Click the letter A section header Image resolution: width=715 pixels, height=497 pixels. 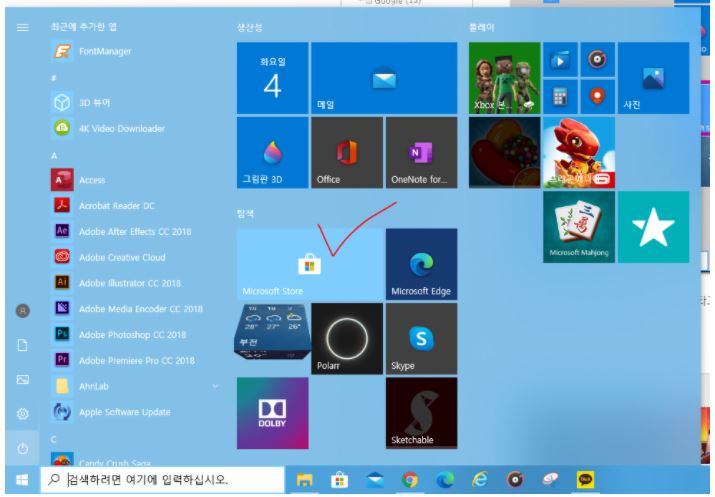pyautogui.click(x=54, y=156)
